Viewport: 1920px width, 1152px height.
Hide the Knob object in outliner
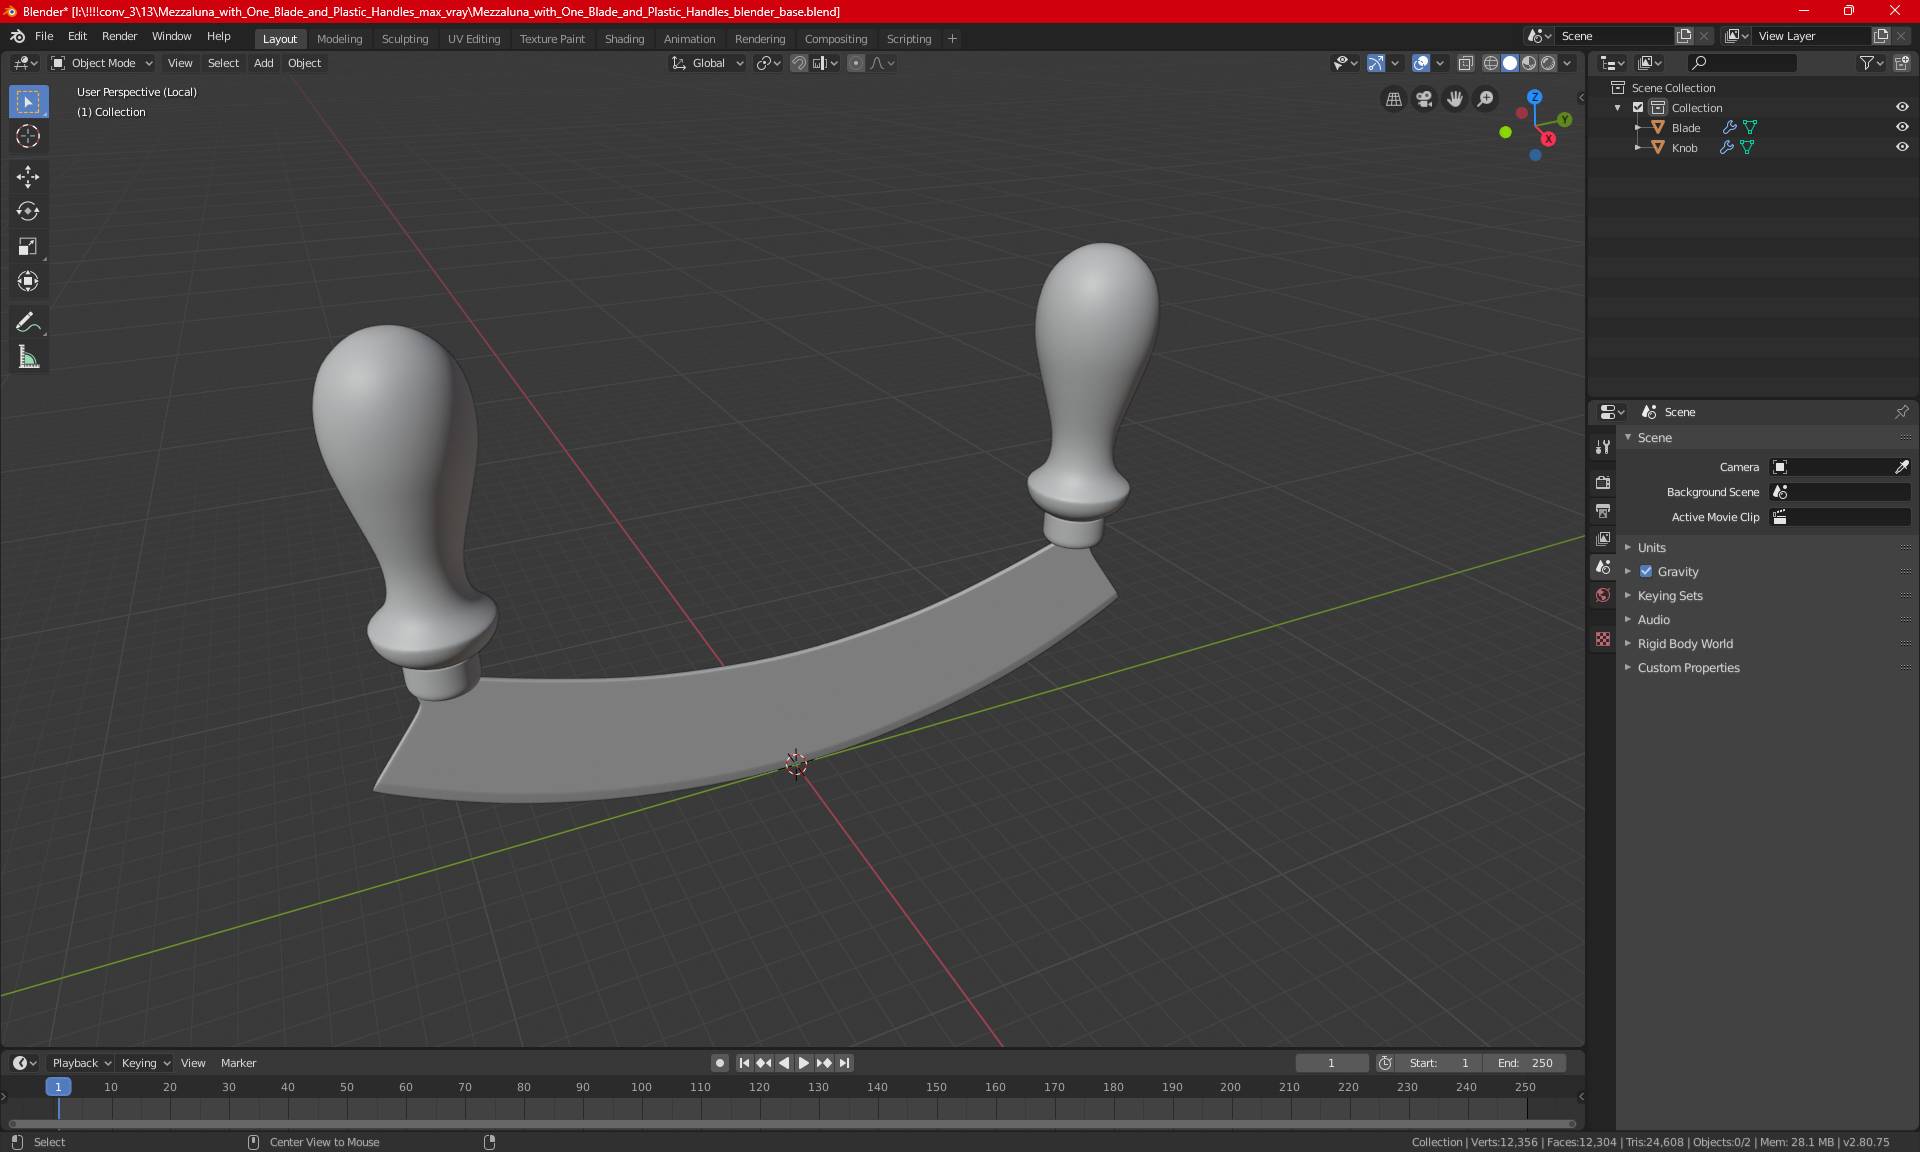[1902, 147]
